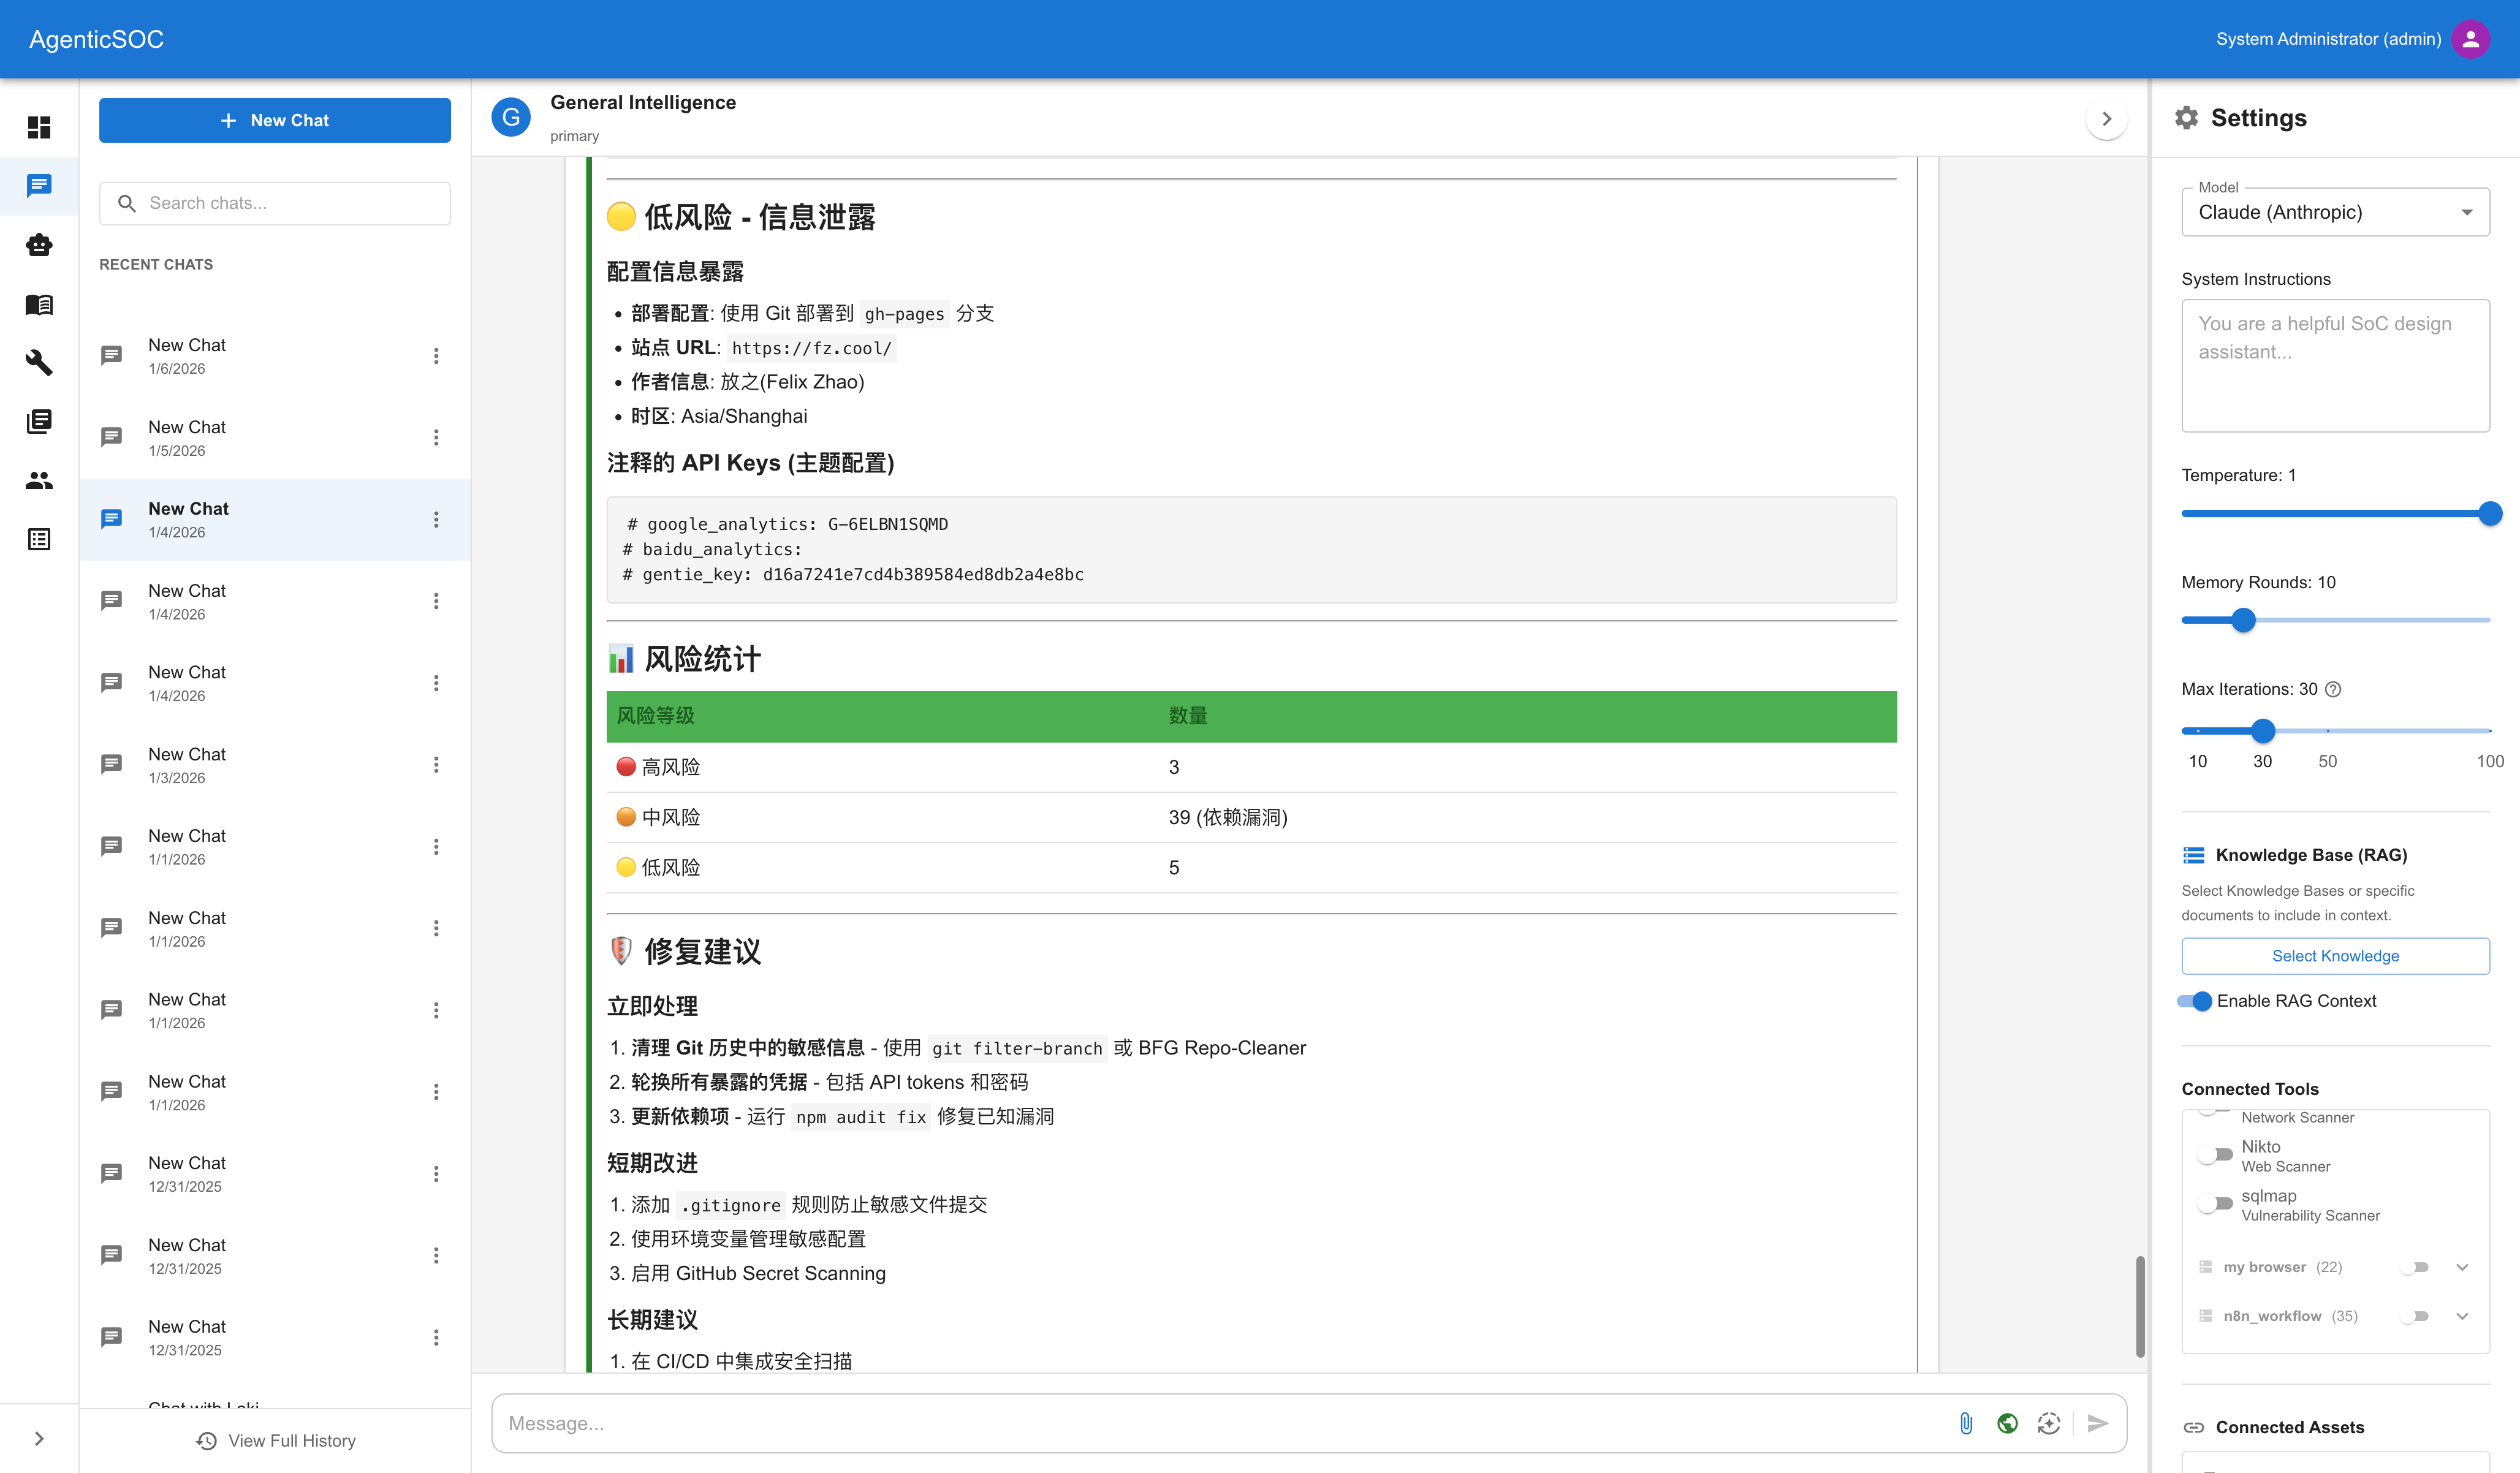Click the users group icon in sidebar
This screenshot has height=1473, width=2520.
[x=39, y=481]
